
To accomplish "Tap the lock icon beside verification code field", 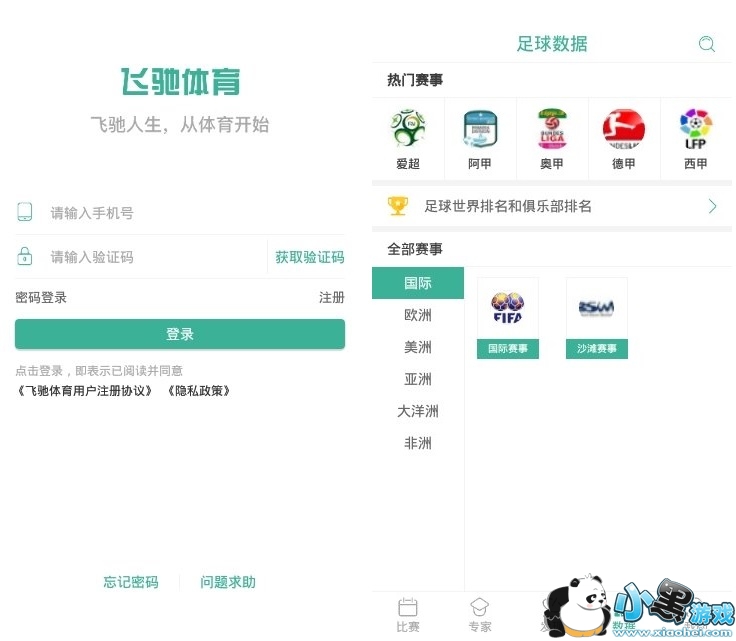I will point(24,256).
